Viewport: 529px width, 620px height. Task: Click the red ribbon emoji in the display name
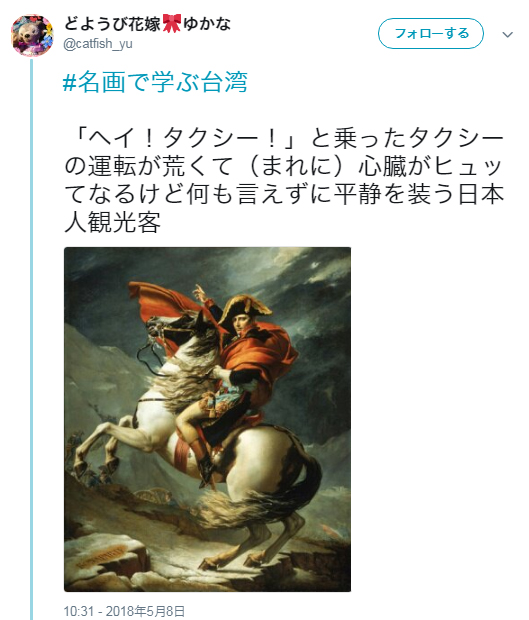(172, 23)
